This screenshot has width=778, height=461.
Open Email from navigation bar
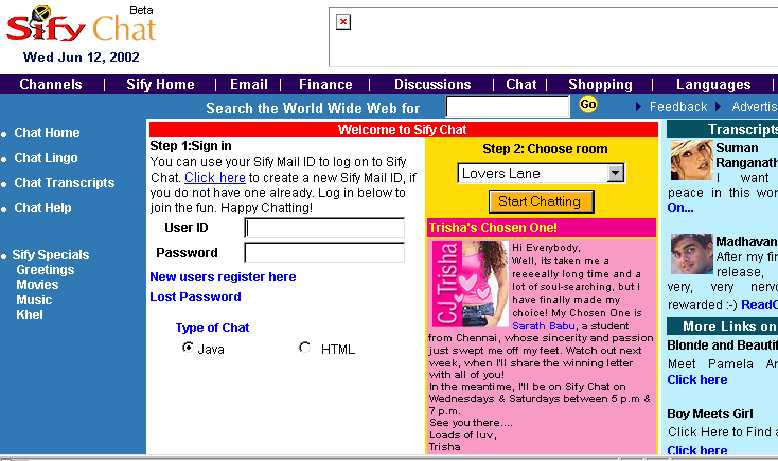coord(249,84)
